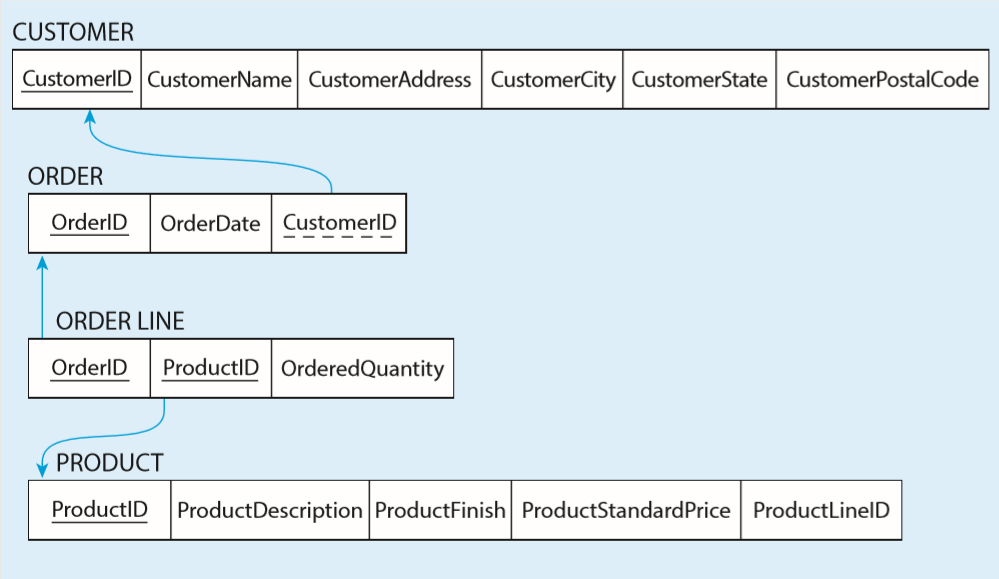Select the CustomerID cell in CUSTOMER table
Image resolution: width=999 pixels, height=579 pixels.
tap(77, 79)
